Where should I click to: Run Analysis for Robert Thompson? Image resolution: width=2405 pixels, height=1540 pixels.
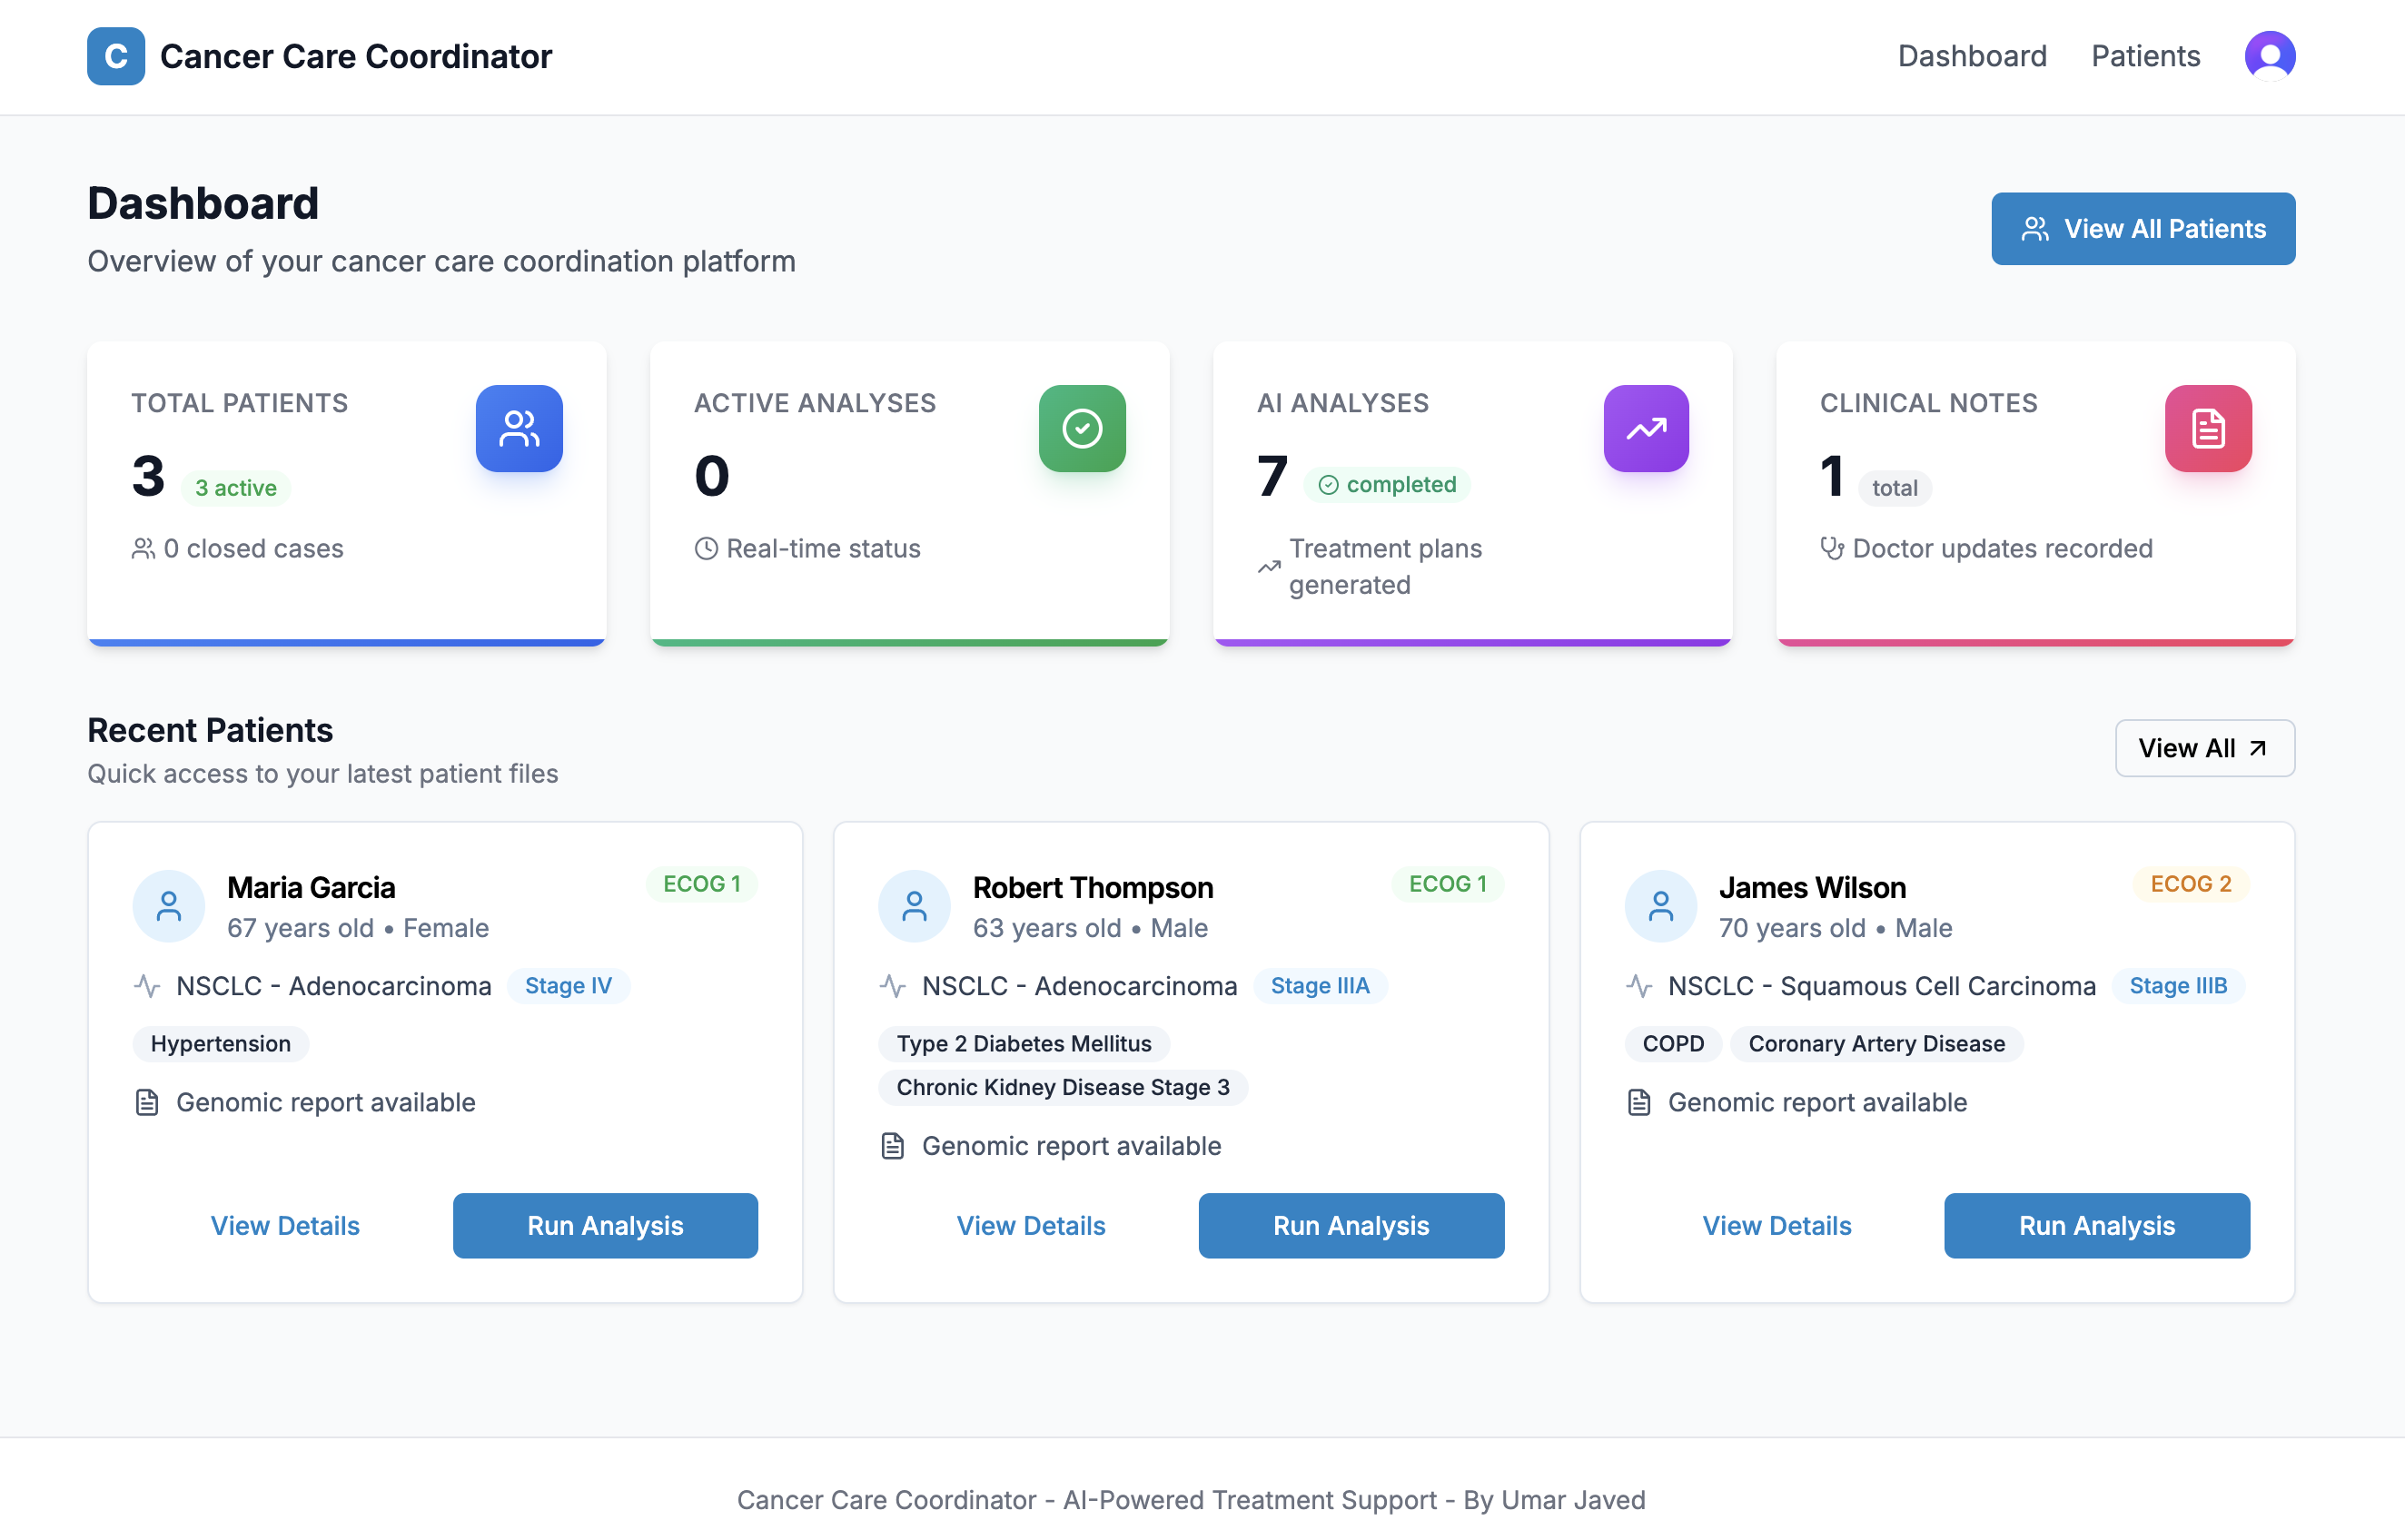point(1351,1225)
